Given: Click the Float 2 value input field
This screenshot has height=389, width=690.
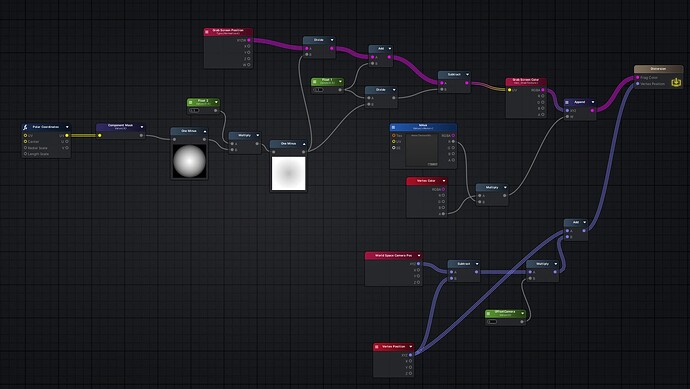Looking at the screenshot, I should coord(195,110).
